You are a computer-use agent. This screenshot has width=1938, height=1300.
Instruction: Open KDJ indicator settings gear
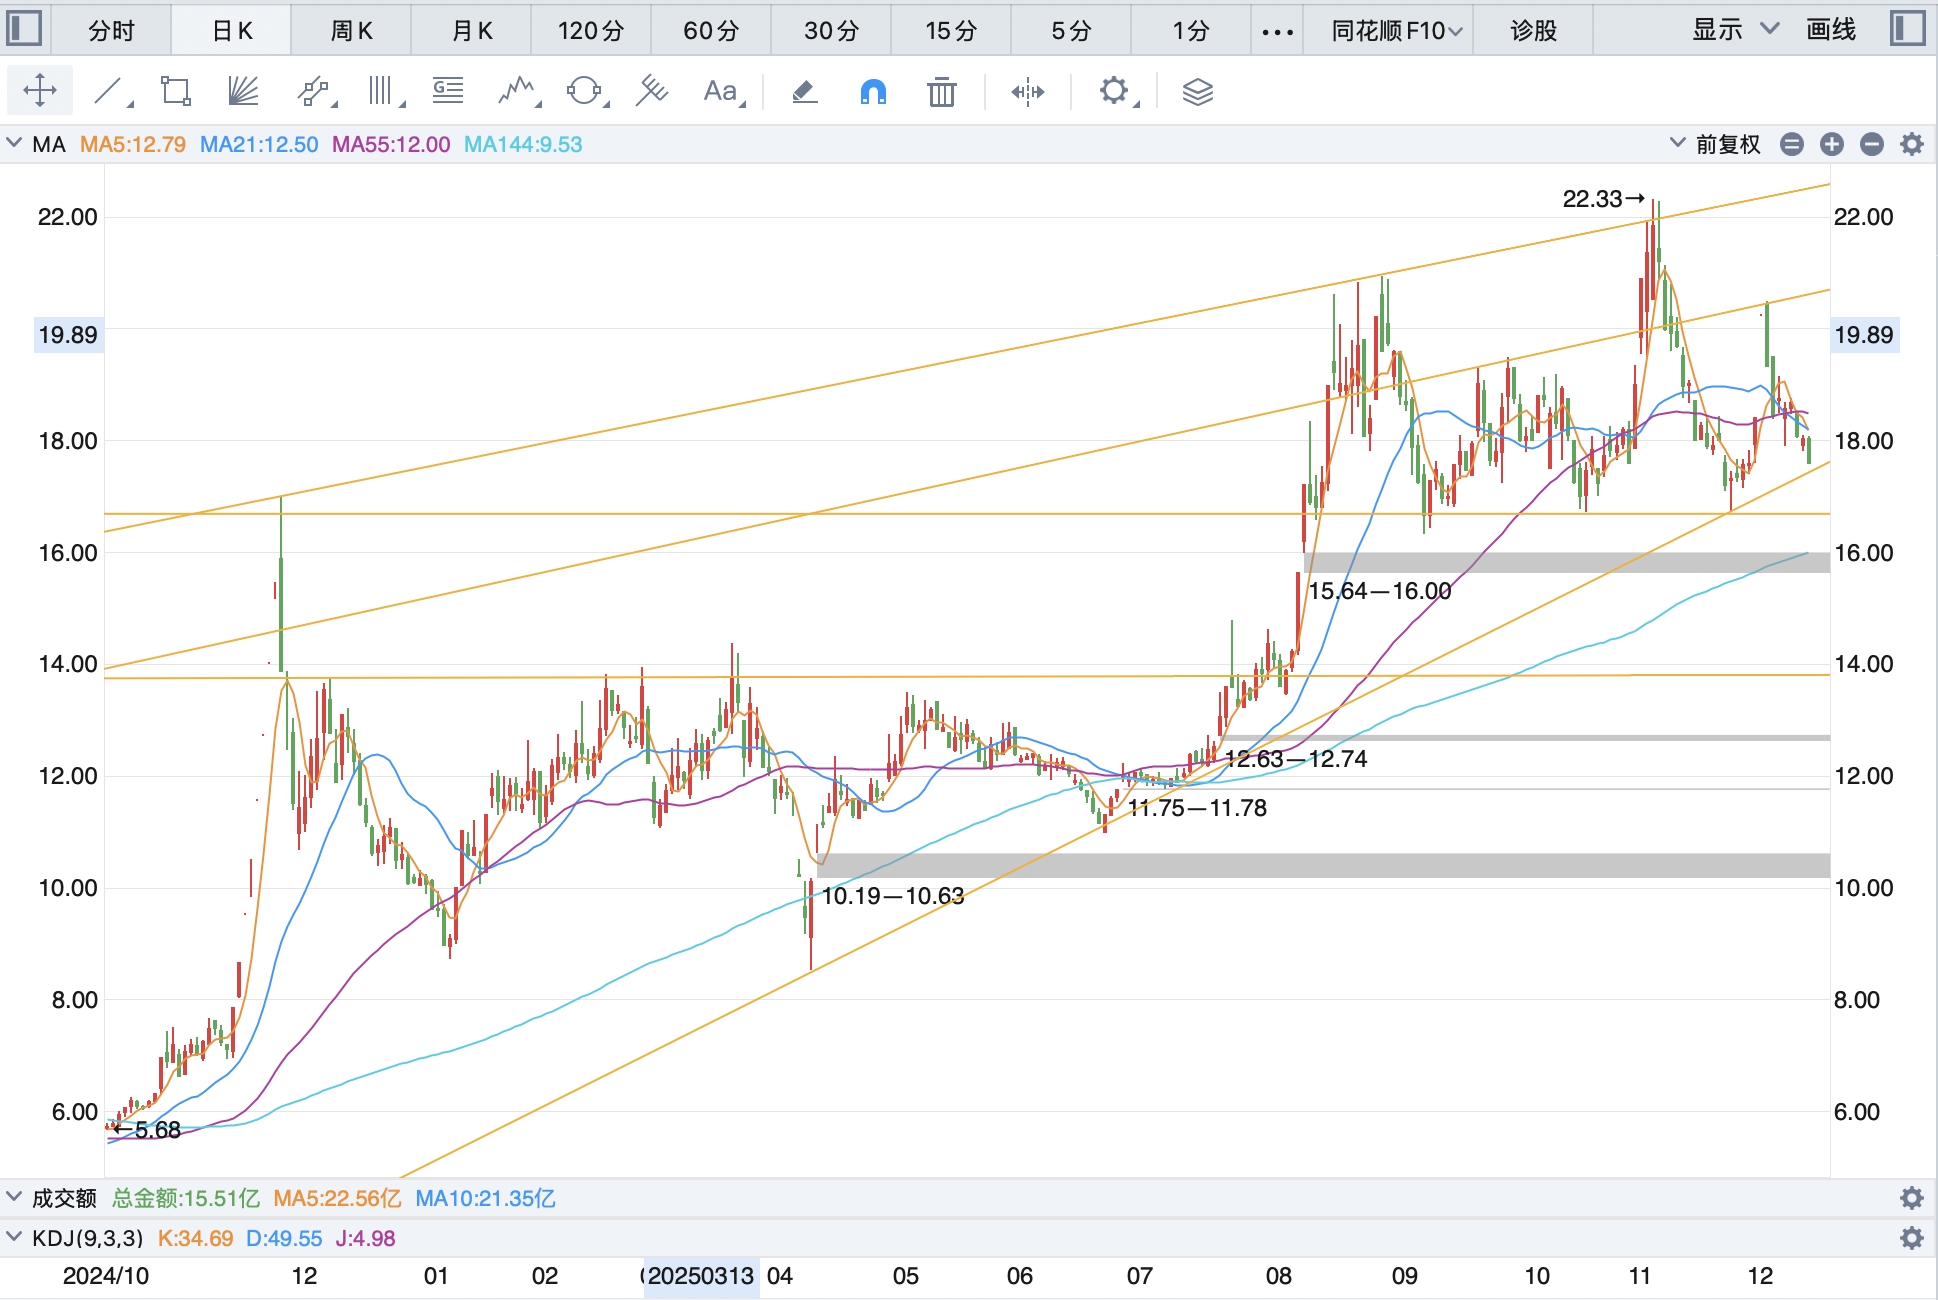pos(1911,1238)
